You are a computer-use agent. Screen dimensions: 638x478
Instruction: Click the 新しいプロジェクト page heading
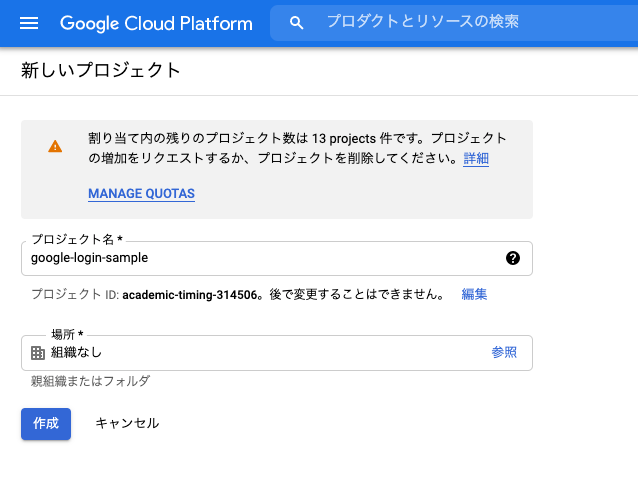(101, 70)
